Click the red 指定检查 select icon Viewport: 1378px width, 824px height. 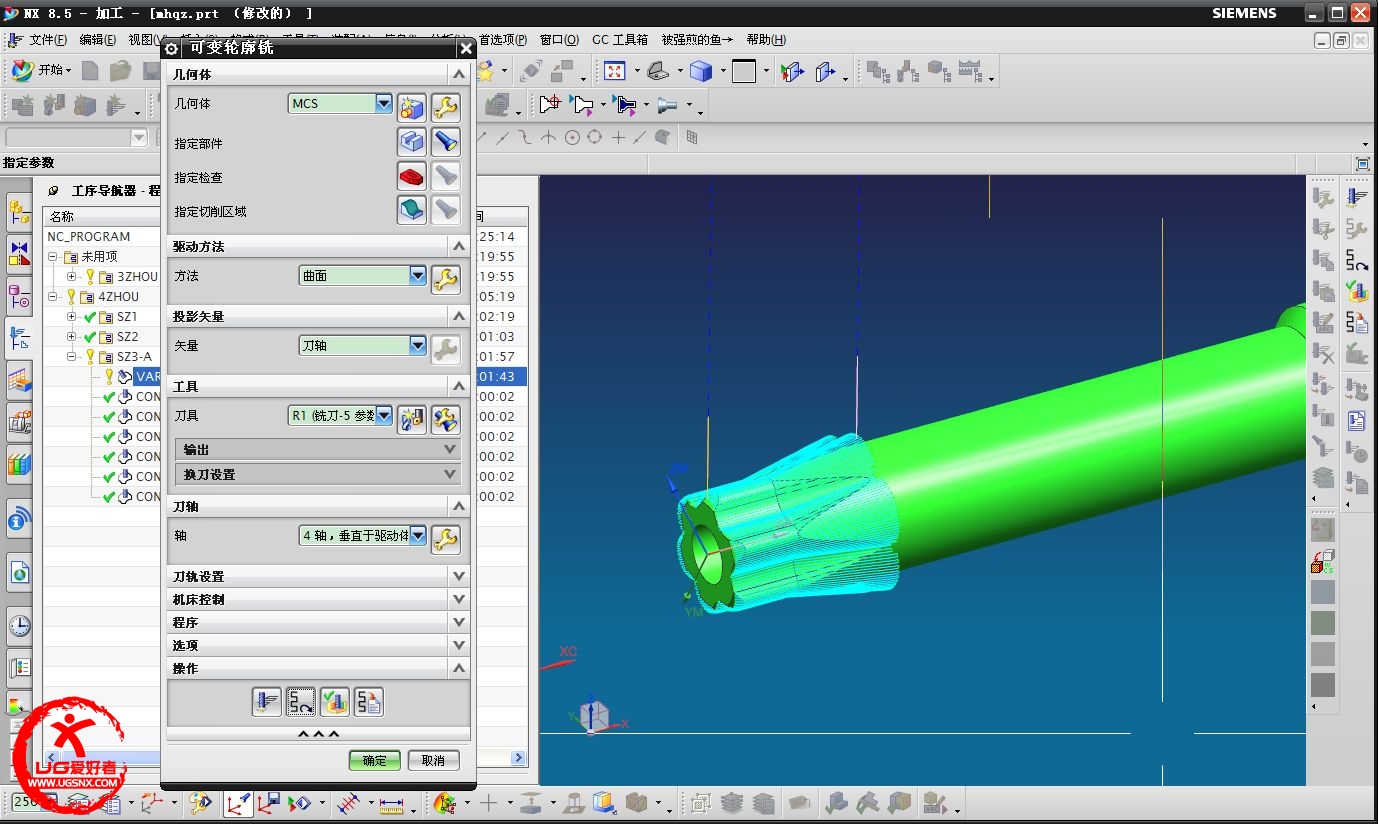(411, 176)
